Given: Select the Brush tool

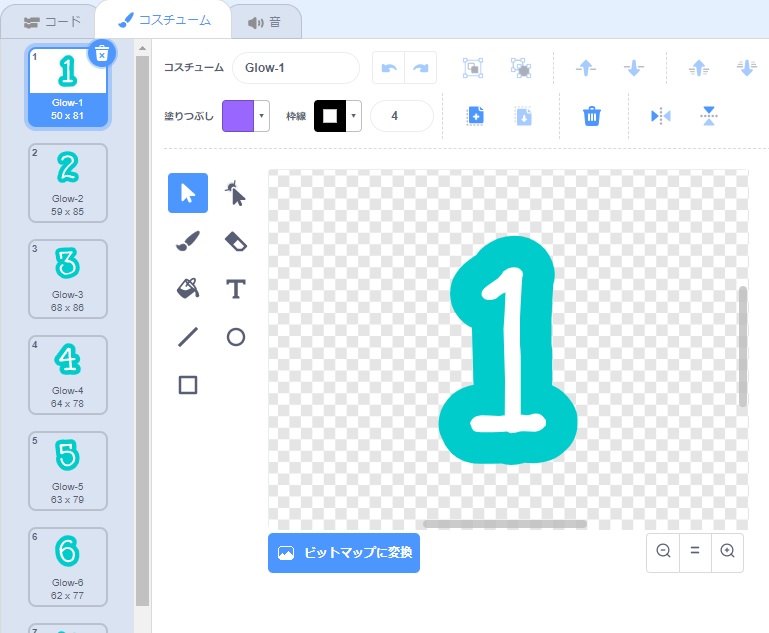Looking at the screenshot, I should pos(188,241).
